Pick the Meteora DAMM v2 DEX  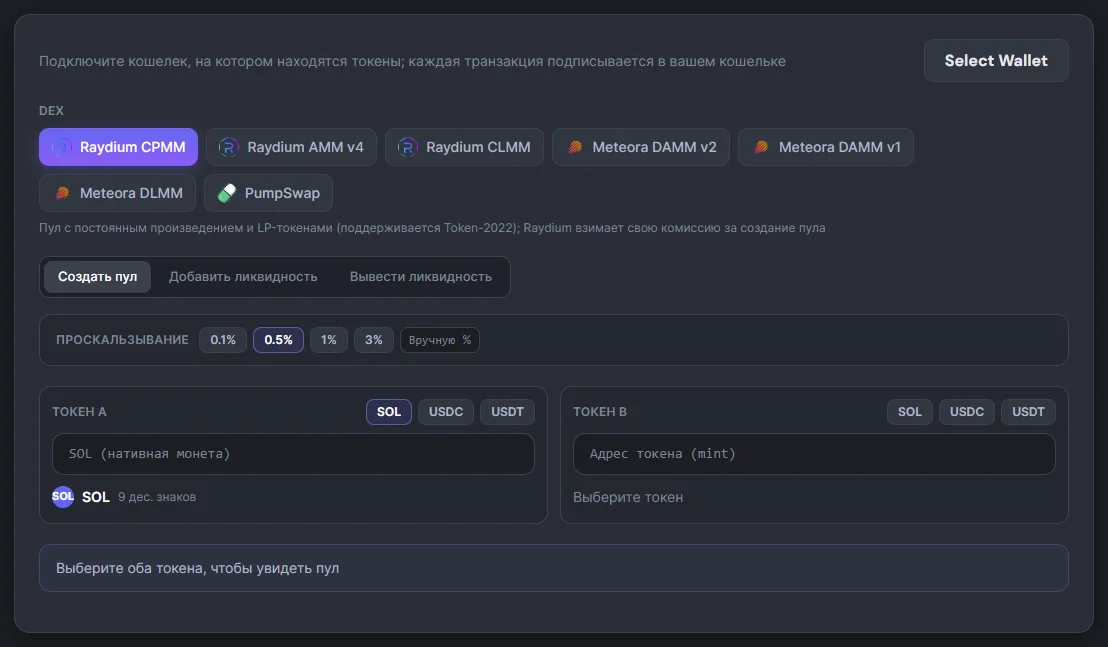point(641,147)
